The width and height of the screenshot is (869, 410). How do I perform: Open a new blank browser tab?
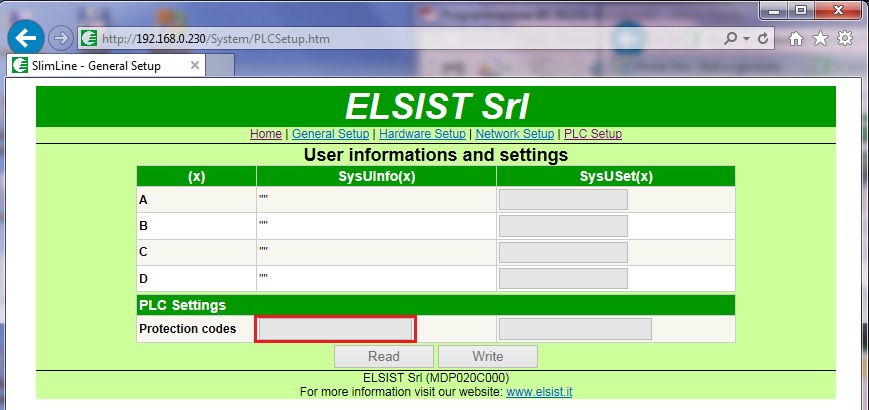coord(220,65)
